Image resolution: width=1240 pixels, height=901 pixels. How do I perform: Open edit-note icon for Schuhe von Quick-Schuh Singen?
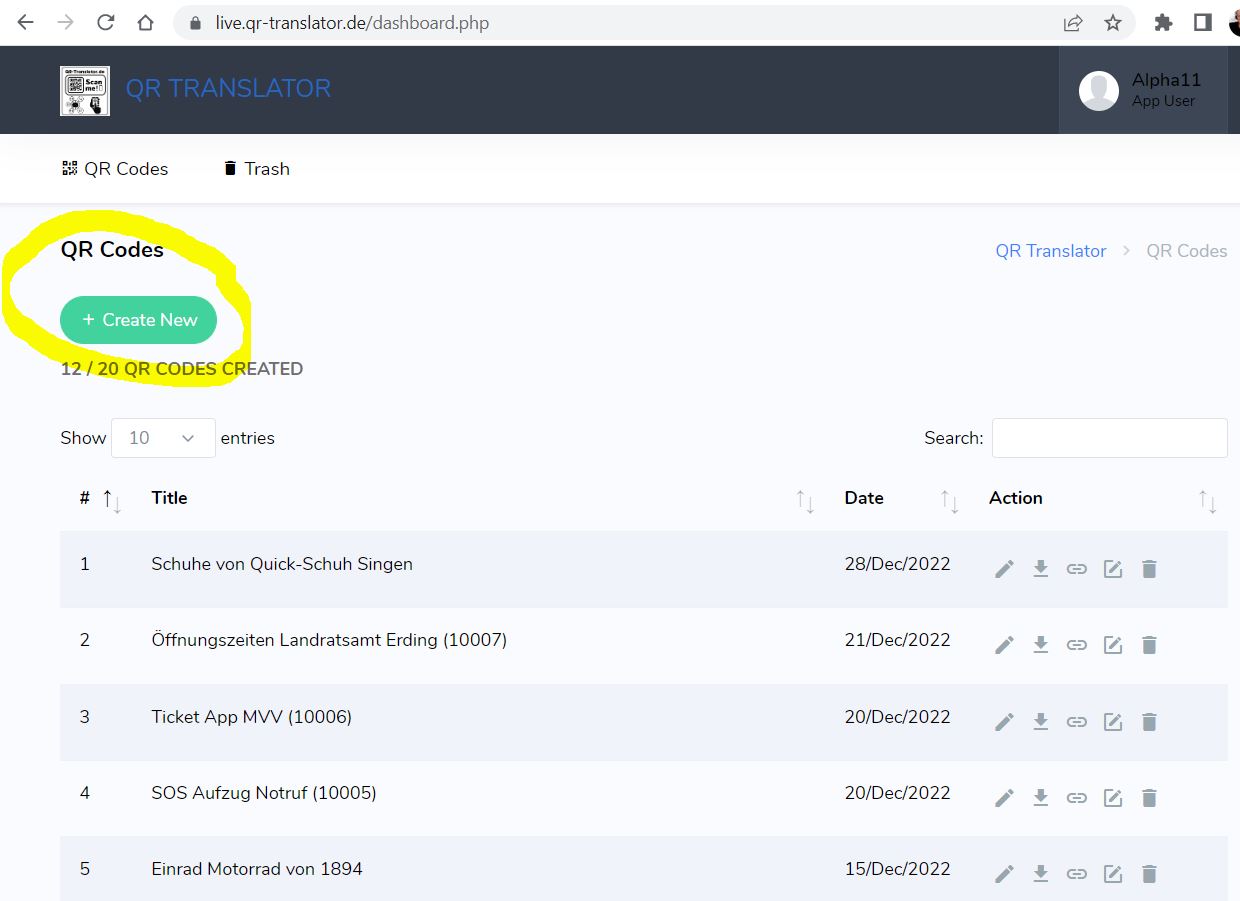pyautogui.click(x=1112, y=569)
